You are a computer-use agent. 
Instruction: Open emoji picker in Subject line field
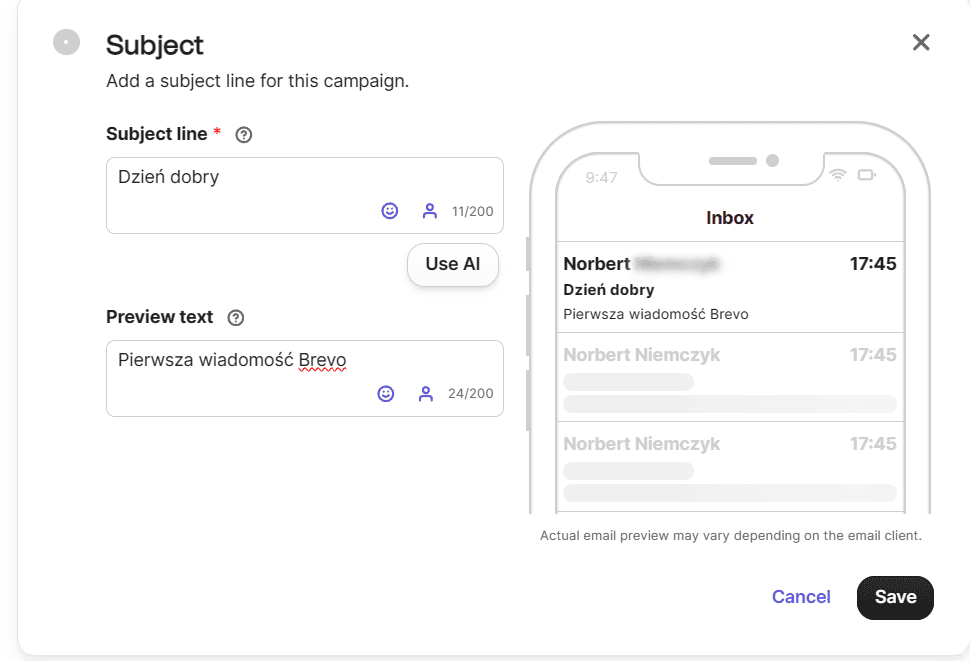(x=390, y=211)
